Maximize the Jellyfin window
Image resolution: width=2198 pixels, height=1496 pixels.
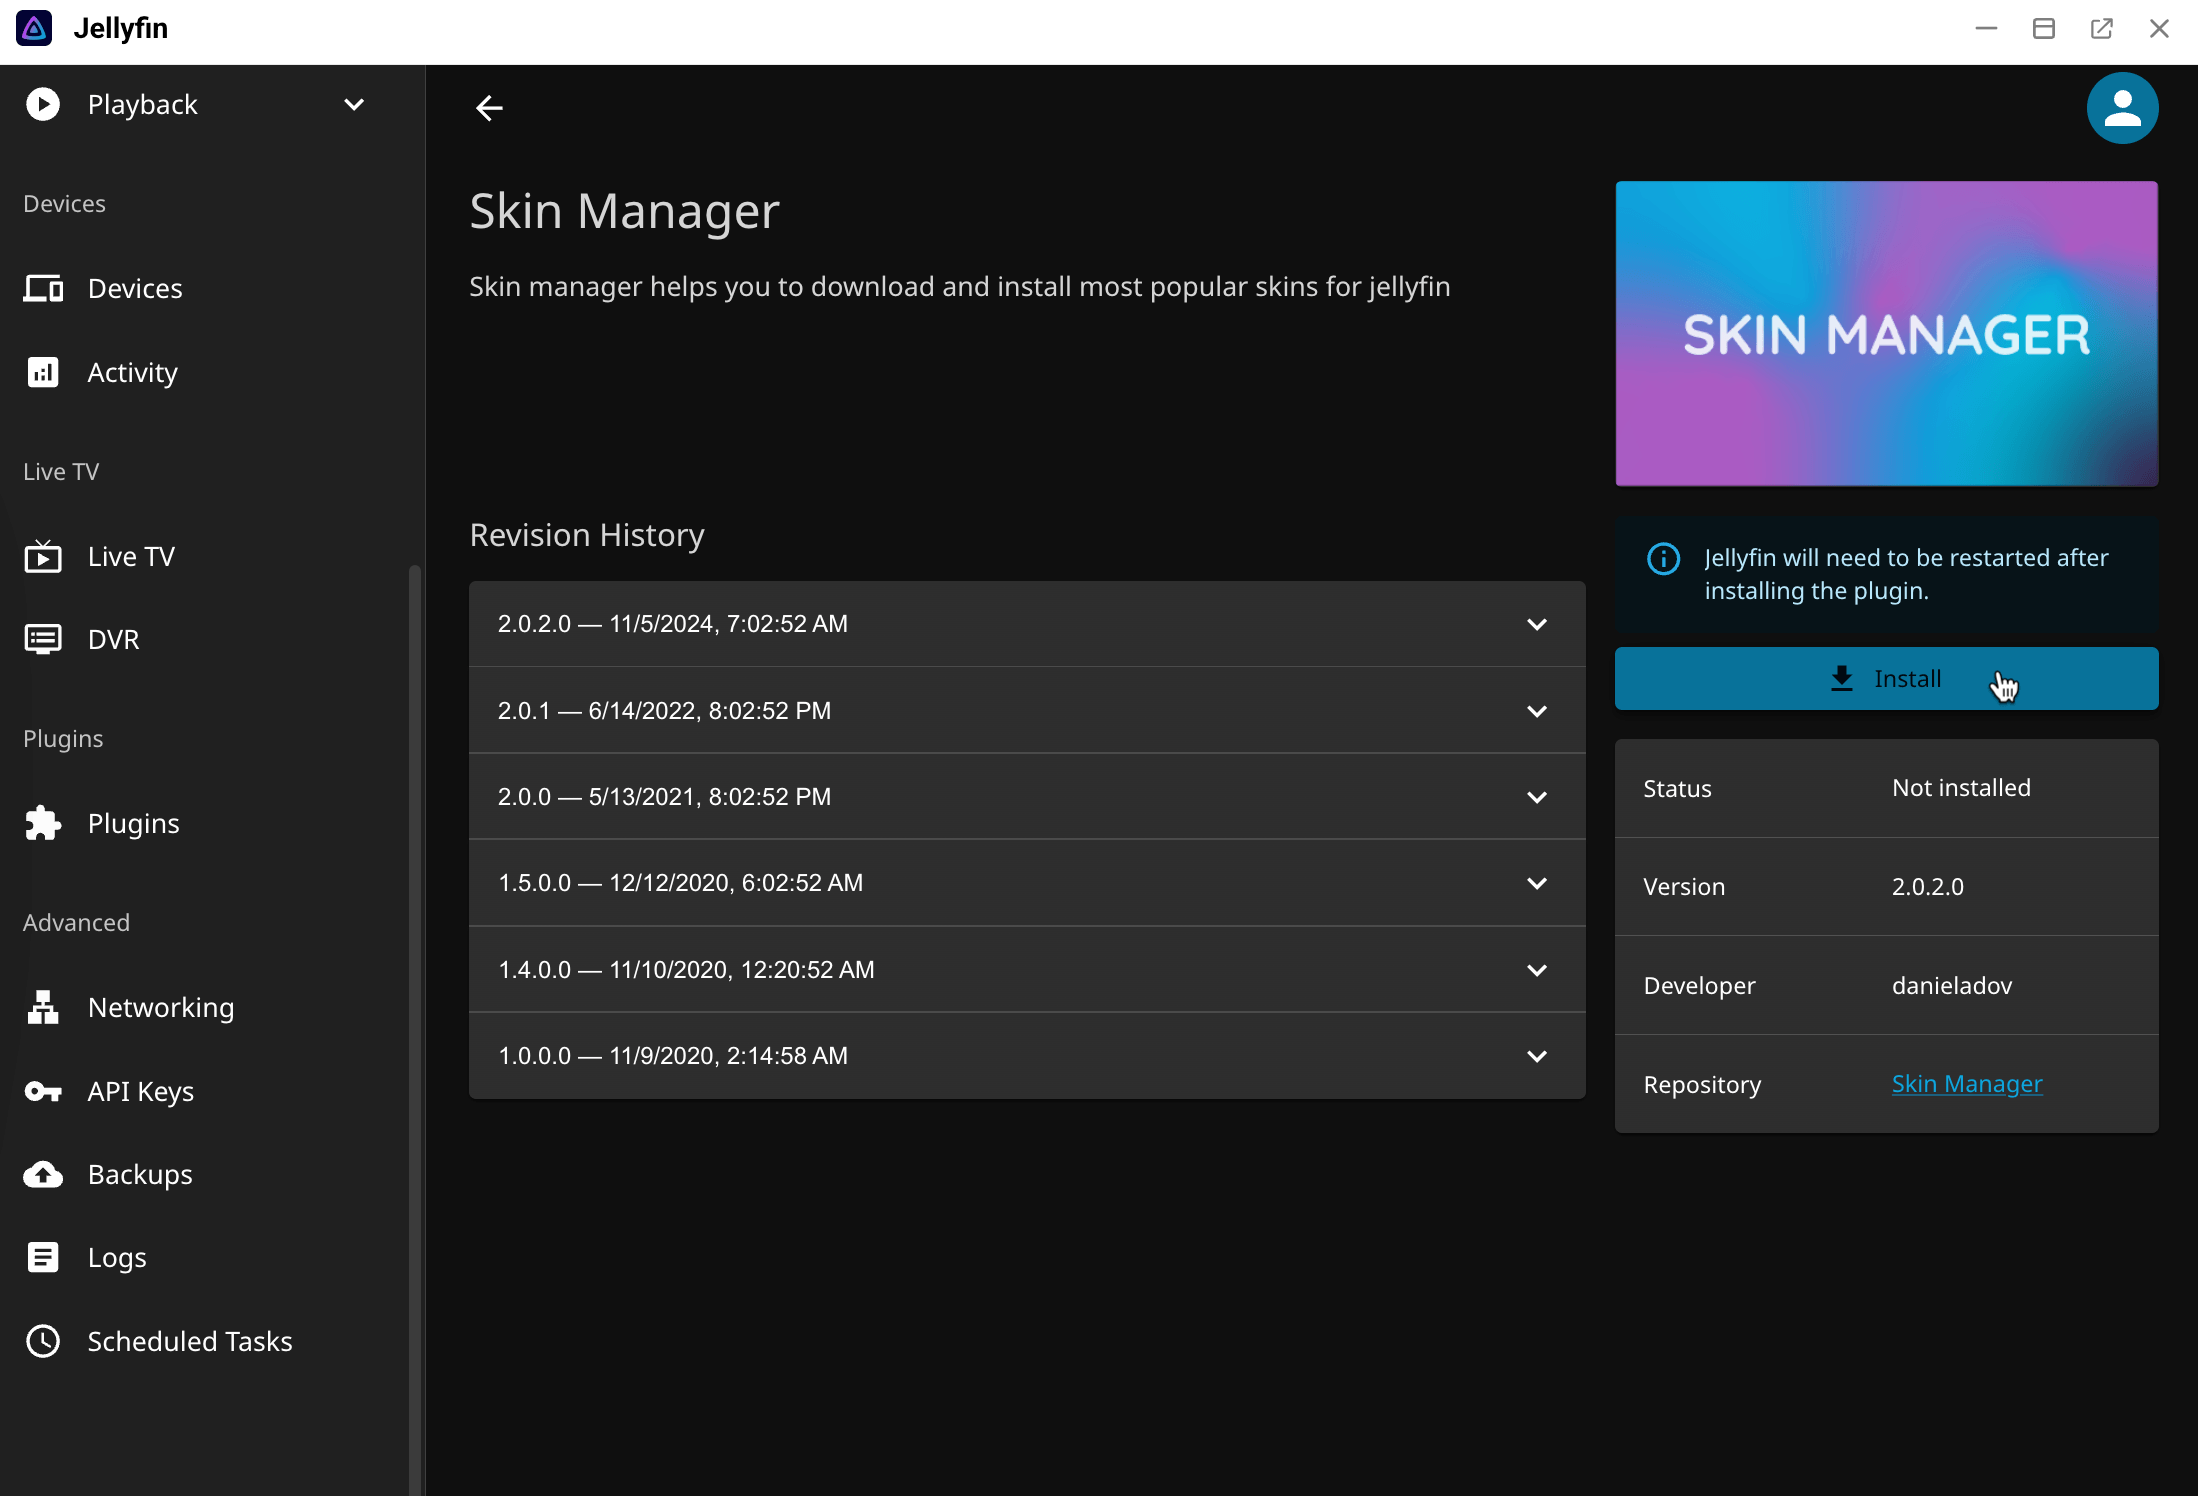click(2044, 28)
